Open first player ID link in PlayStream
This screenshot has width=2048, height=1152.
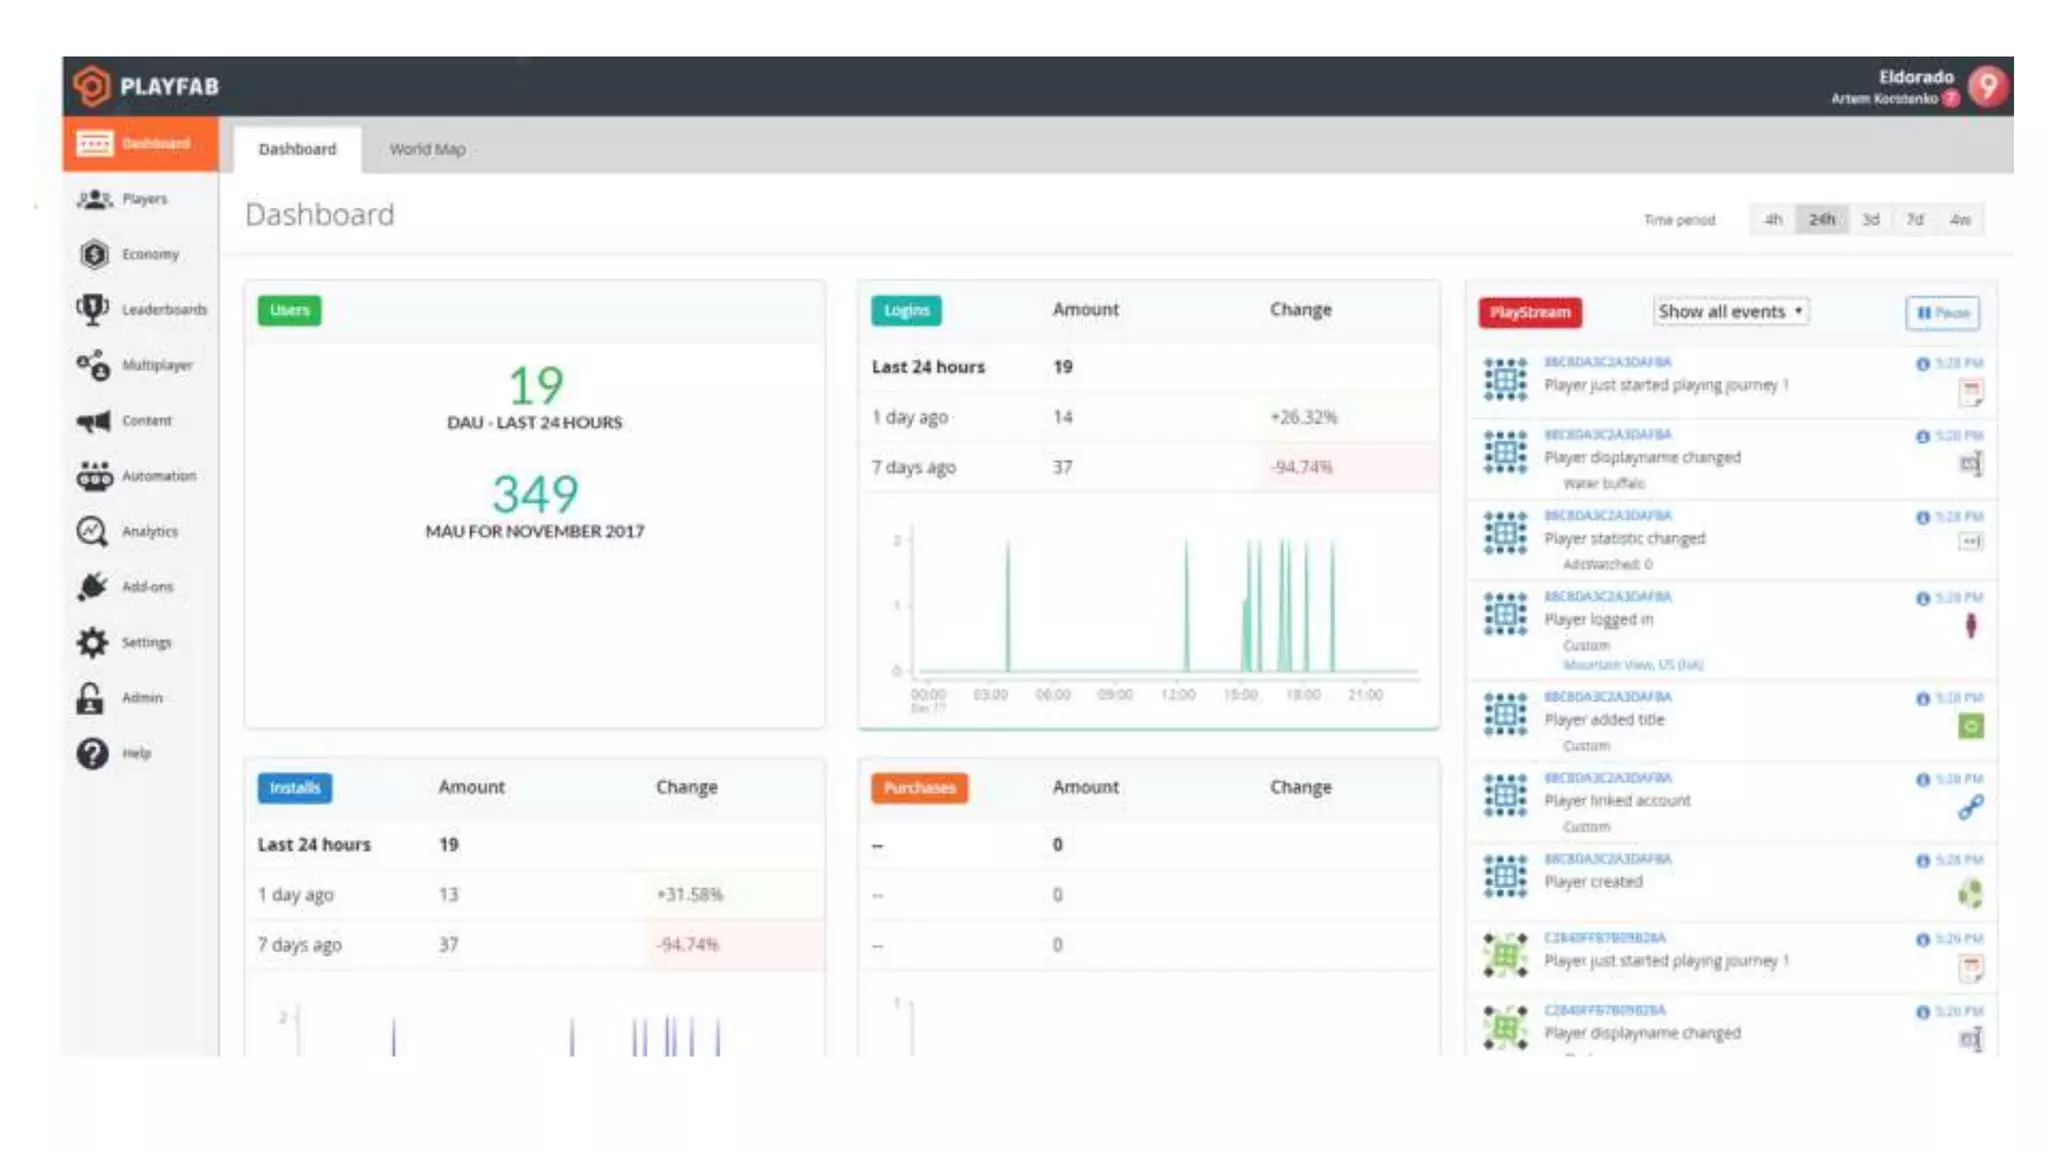[x=1607, y=362]
